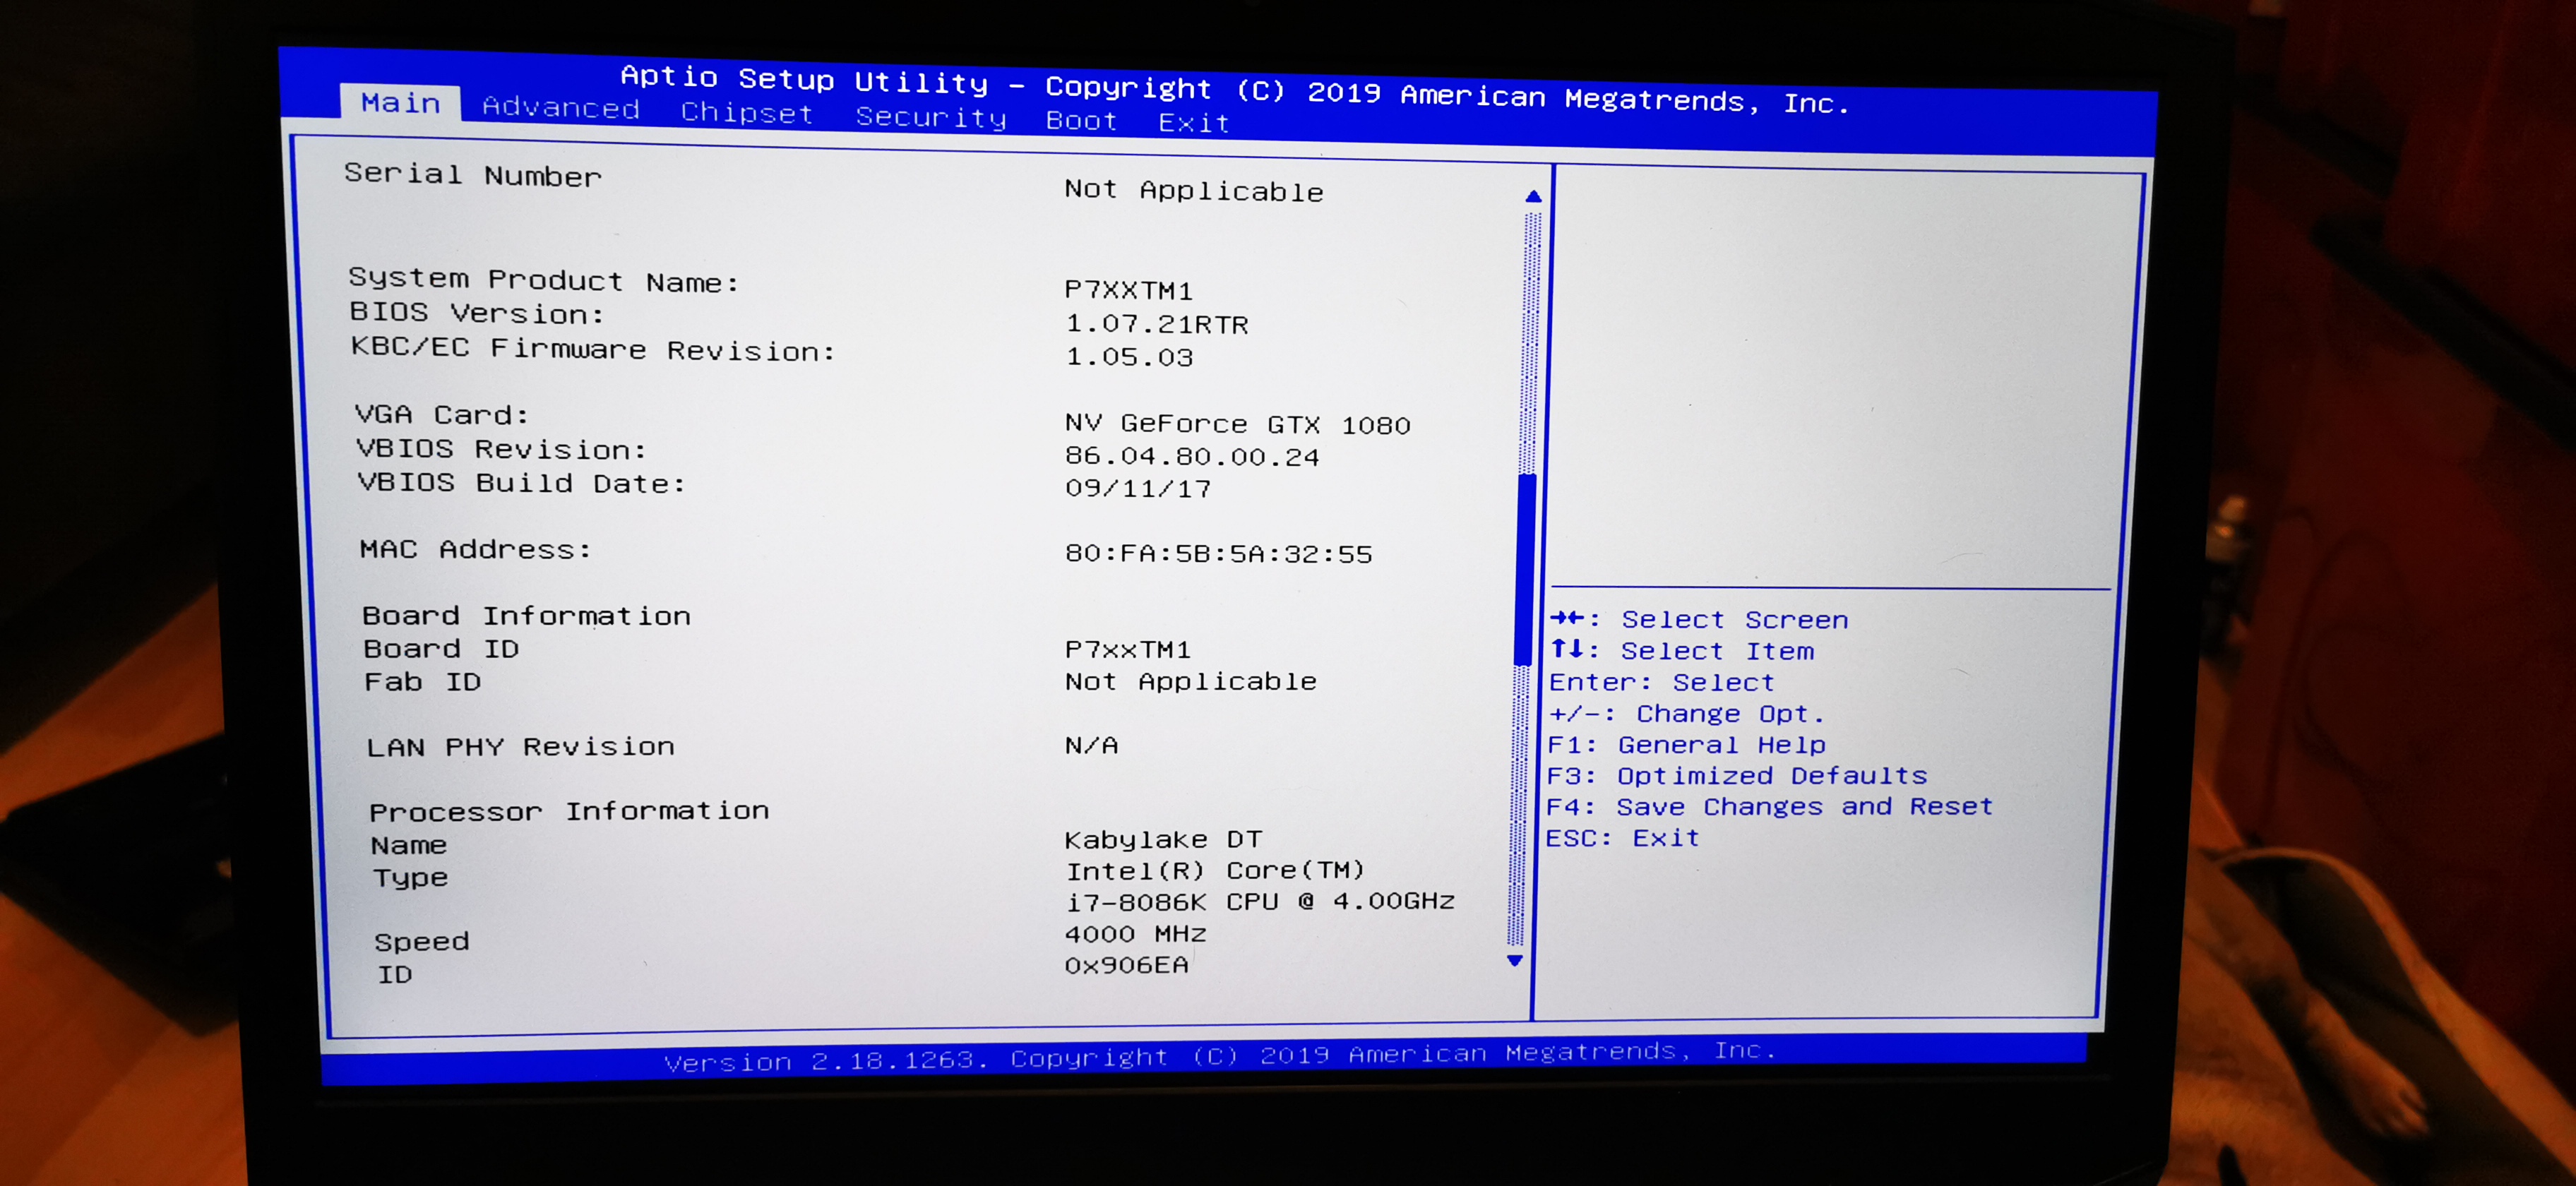Click the blue scrollbar thumb
Screen dimensions: 2576x1186
tap(1526, 568)
